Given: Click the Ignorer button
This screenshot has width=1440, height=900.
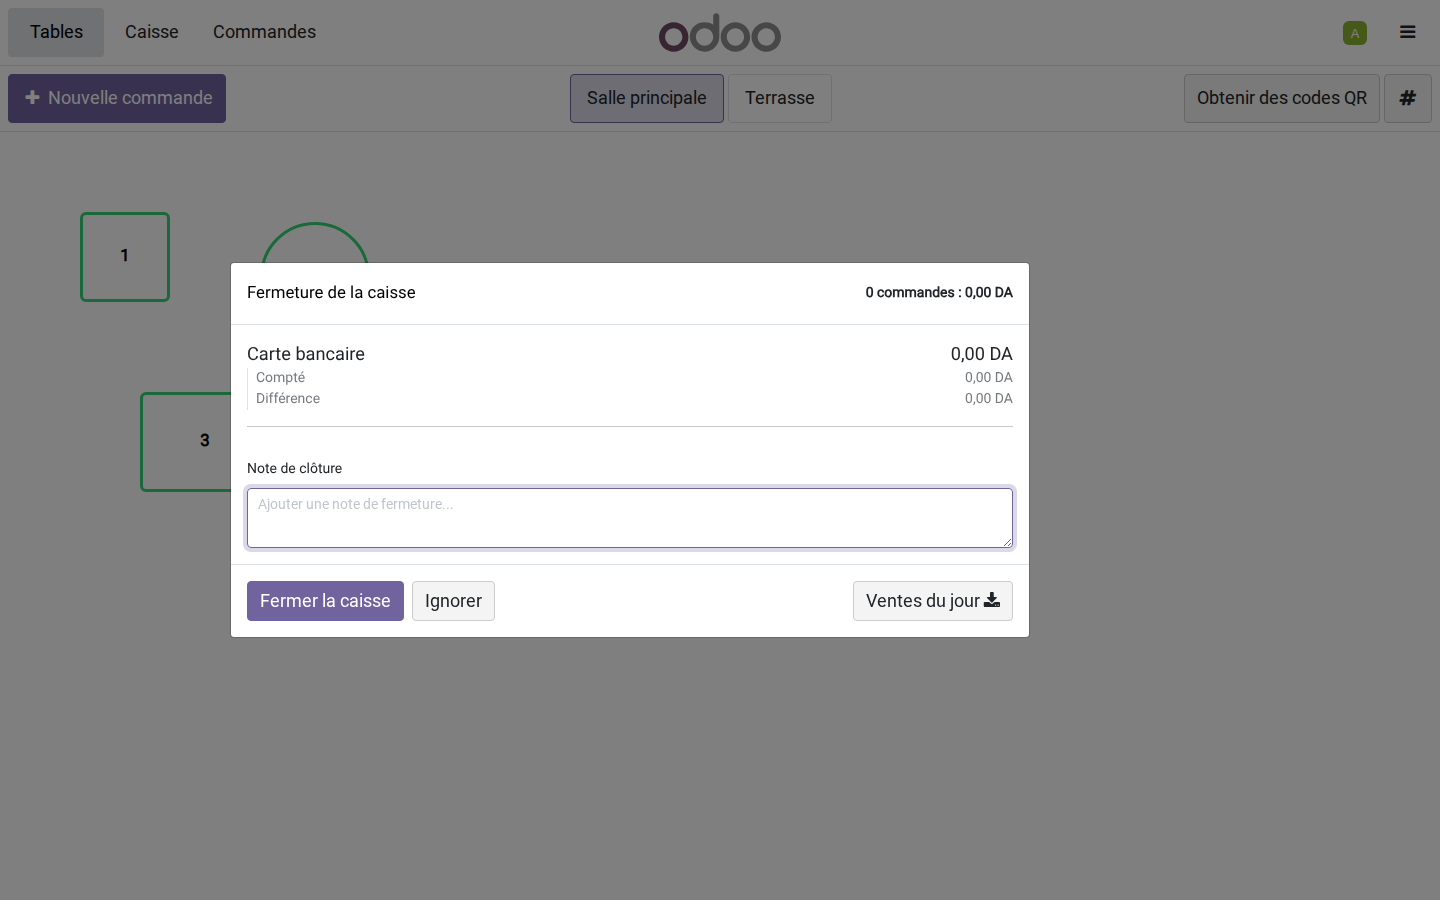Looking at the screenshot, I should (453, 601).
